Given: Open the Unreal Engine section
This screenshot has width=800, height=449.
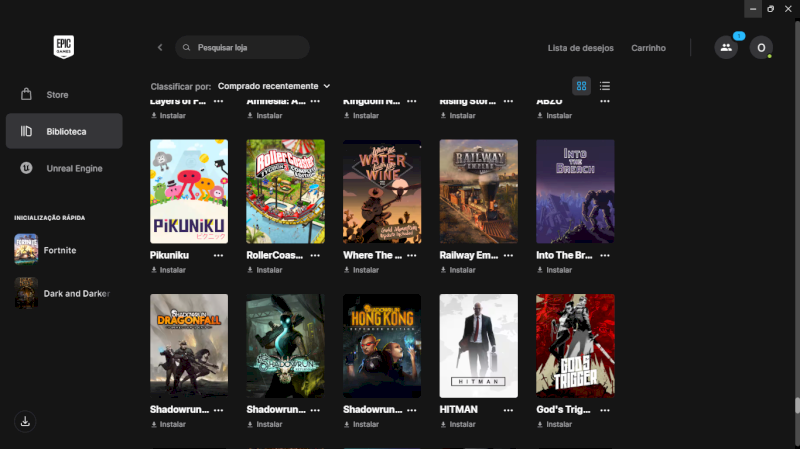Looking at the screenshot, I should 64,168.
